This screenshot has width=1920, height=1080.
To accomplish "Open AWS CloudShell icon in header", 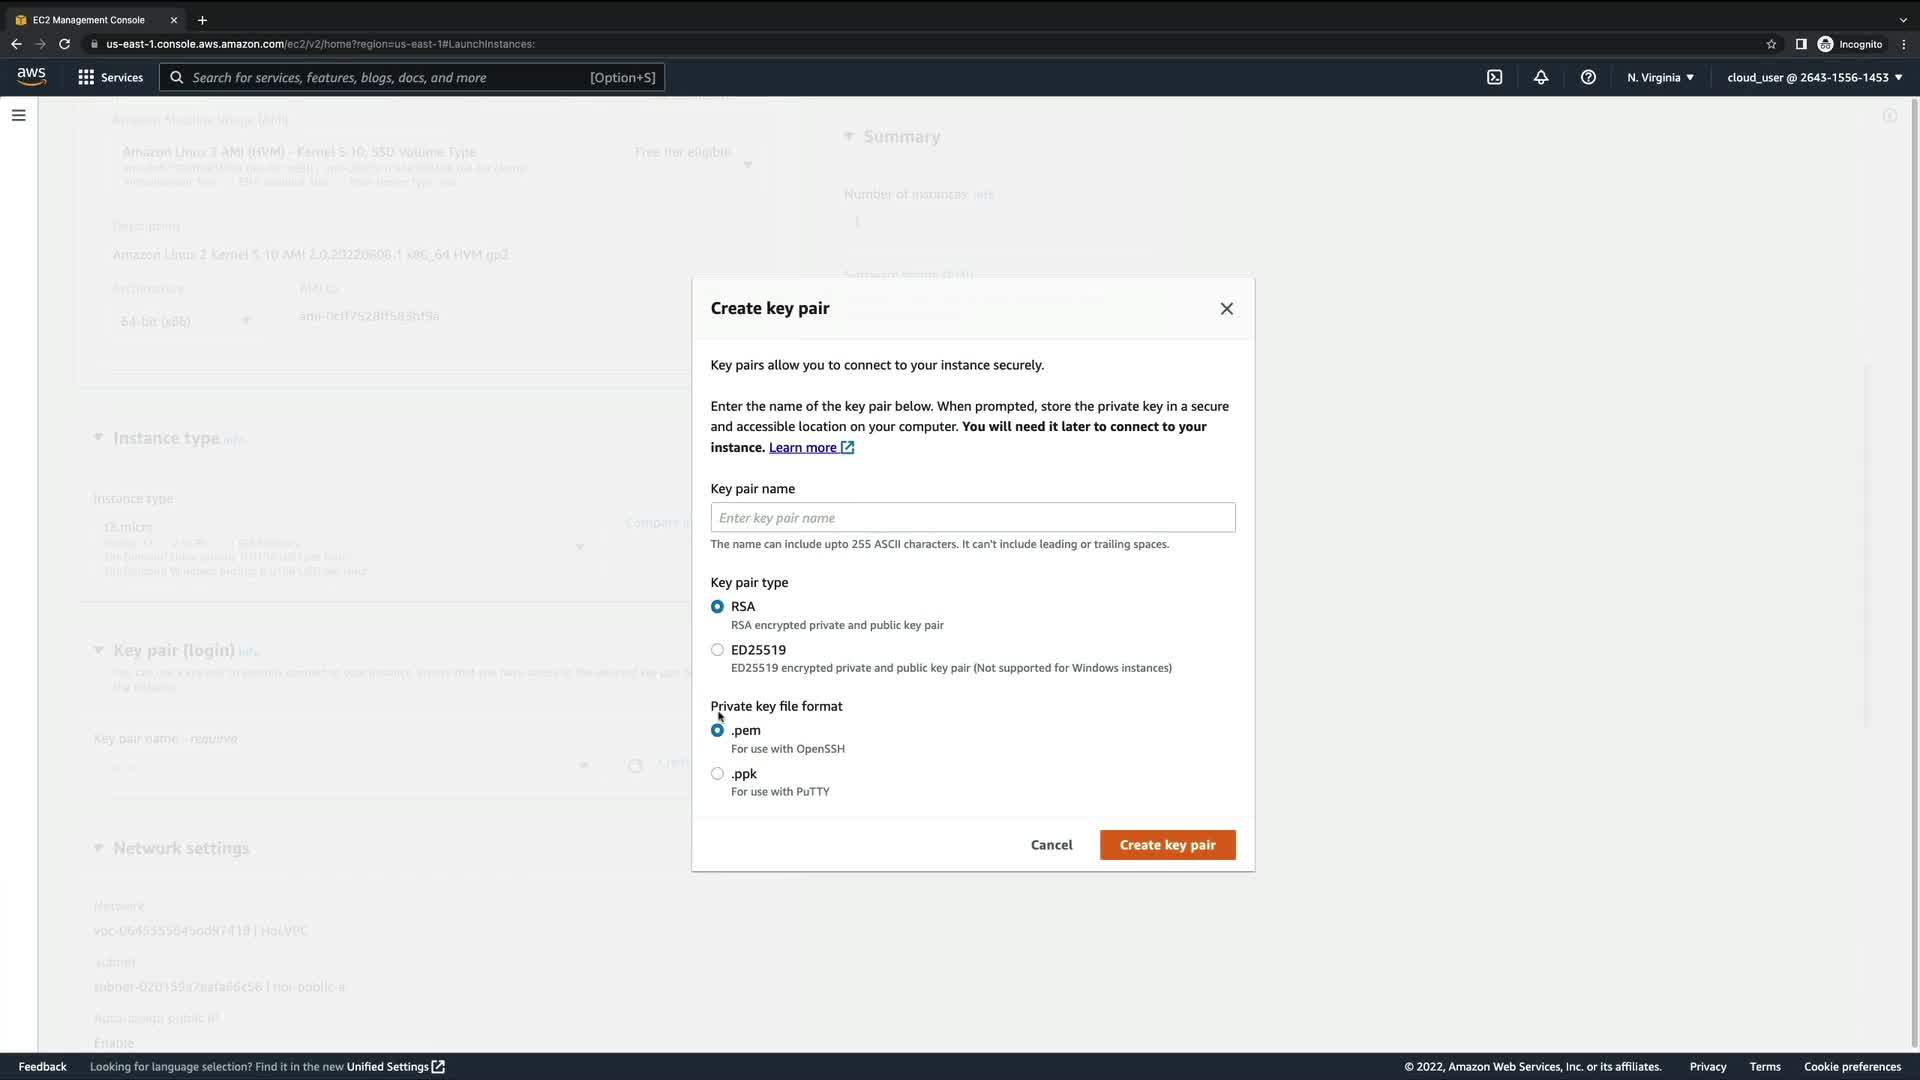I will coord(1494,77).
